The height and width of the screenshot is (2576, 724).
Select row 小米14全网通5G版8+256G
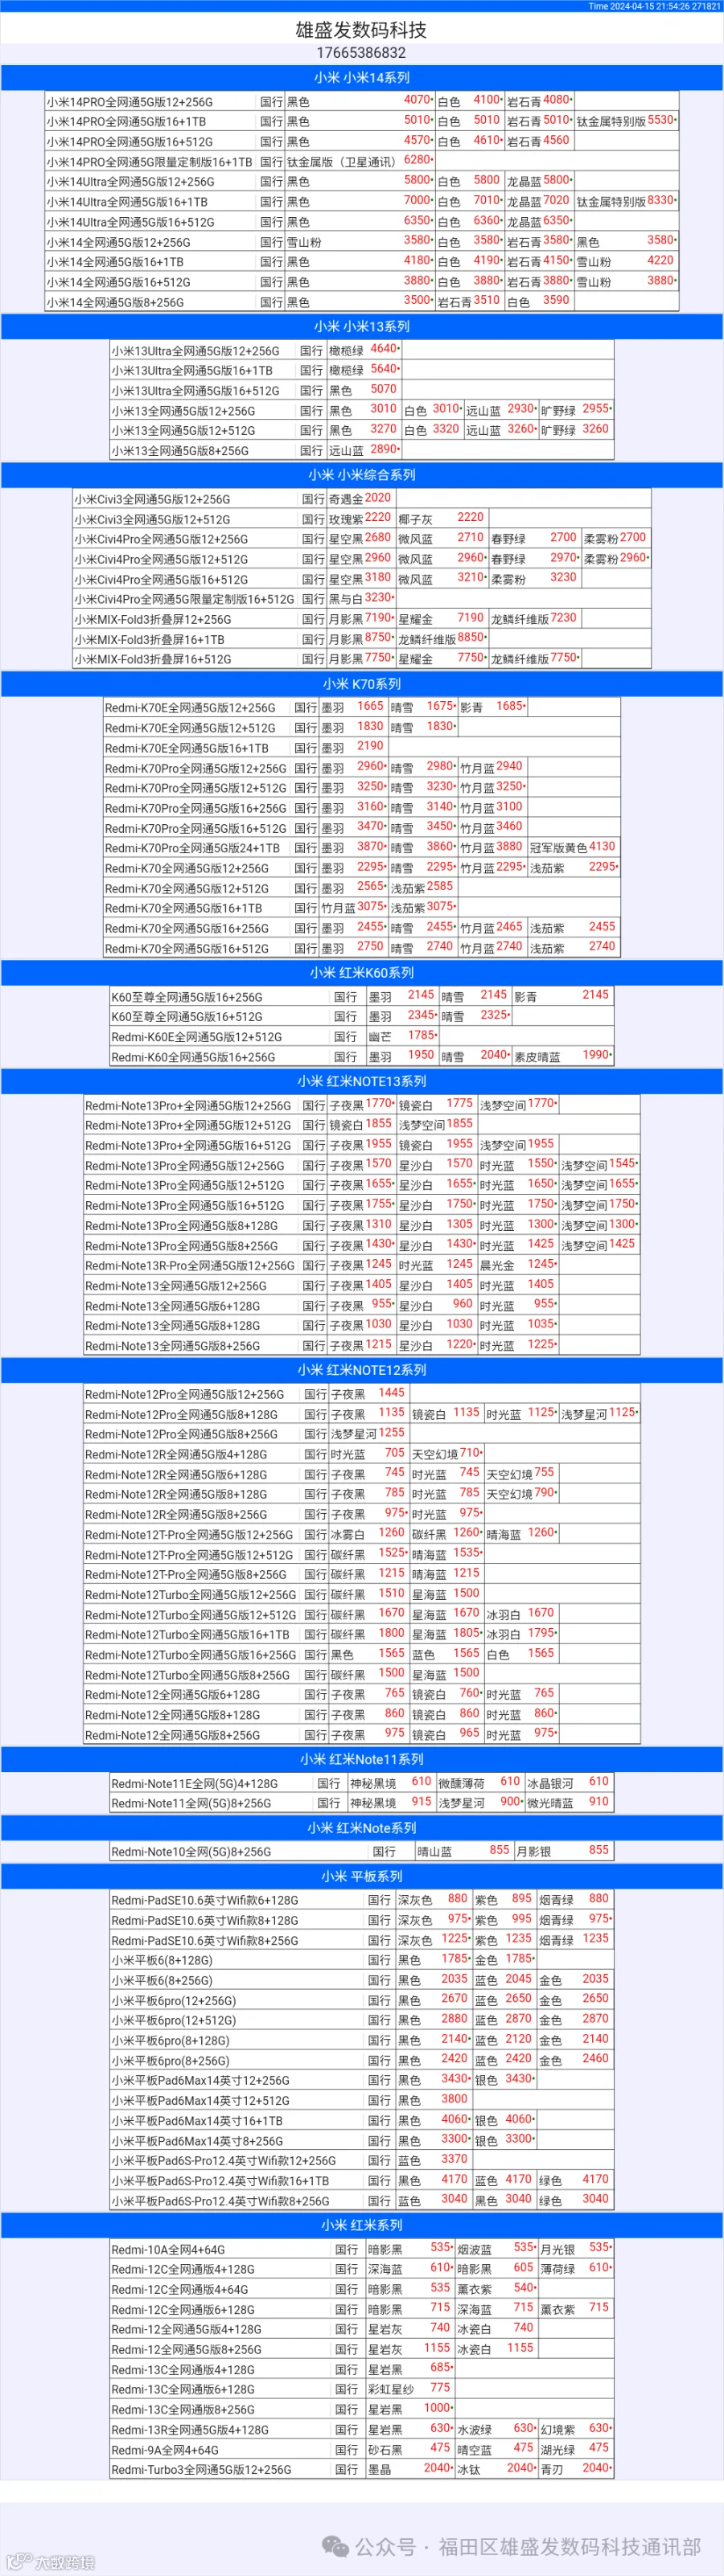pos(361,301)
